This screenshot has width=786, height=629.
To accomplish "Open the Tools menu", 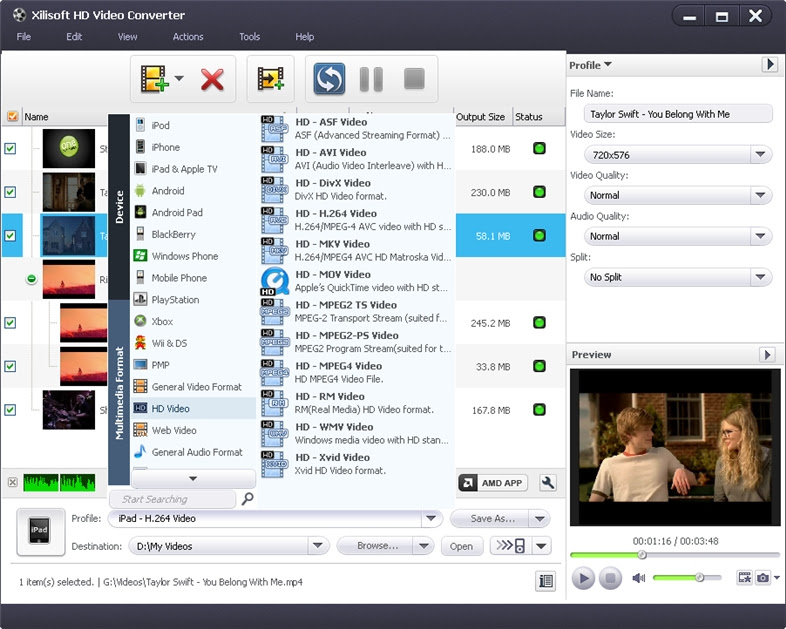I will (x=249, y=37).
